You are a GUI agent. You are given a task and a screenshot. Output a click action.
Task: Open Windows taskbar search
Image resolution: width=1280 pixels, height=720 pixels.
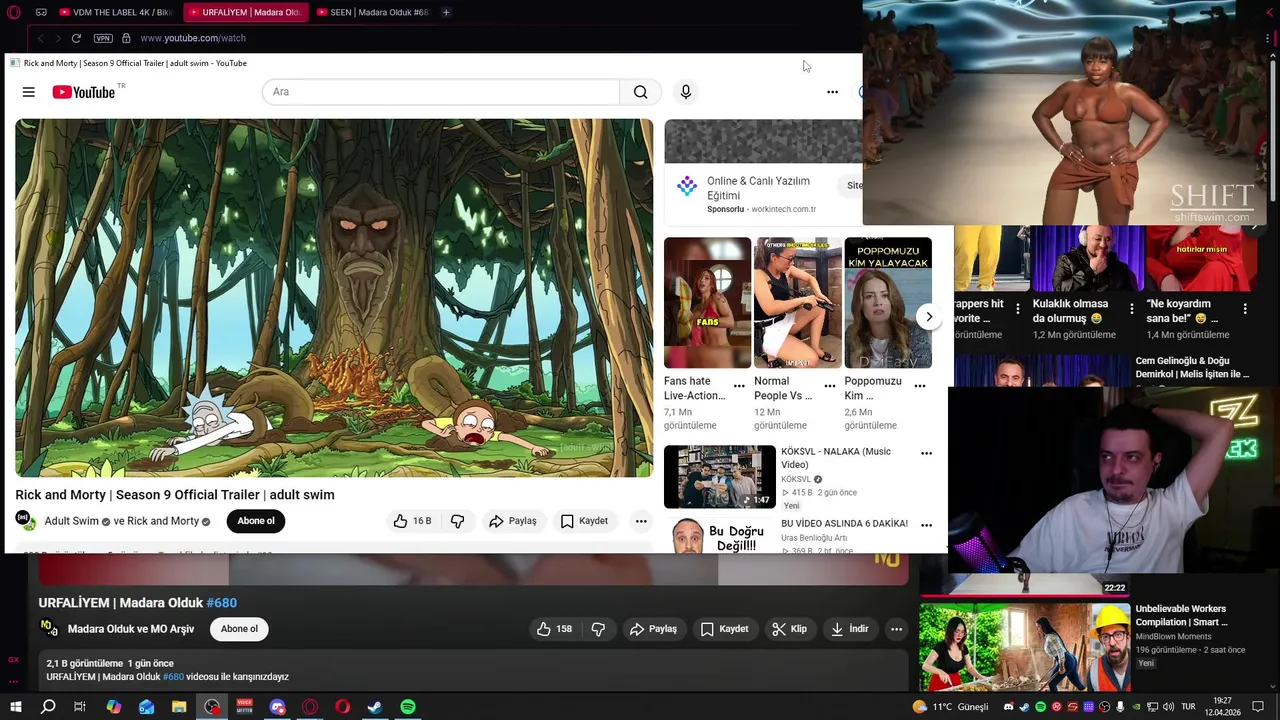pos(48,707)
